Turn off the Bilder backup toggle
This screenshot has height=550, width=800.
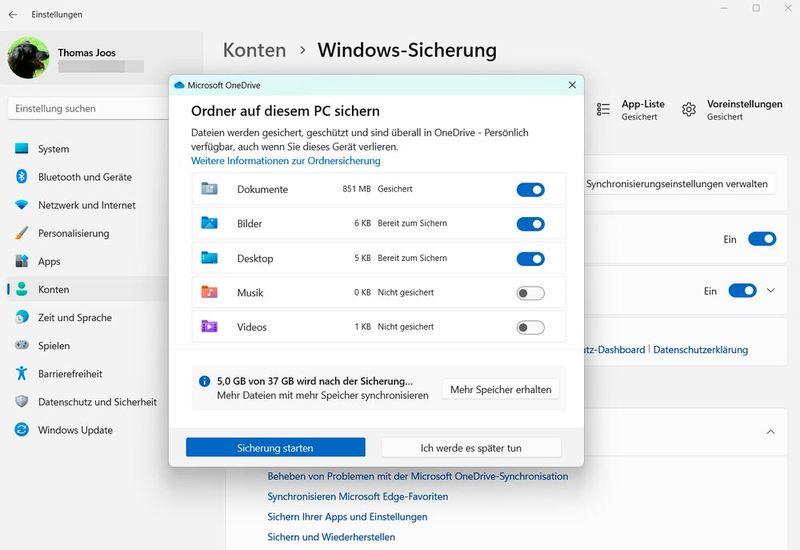(531, 224)
